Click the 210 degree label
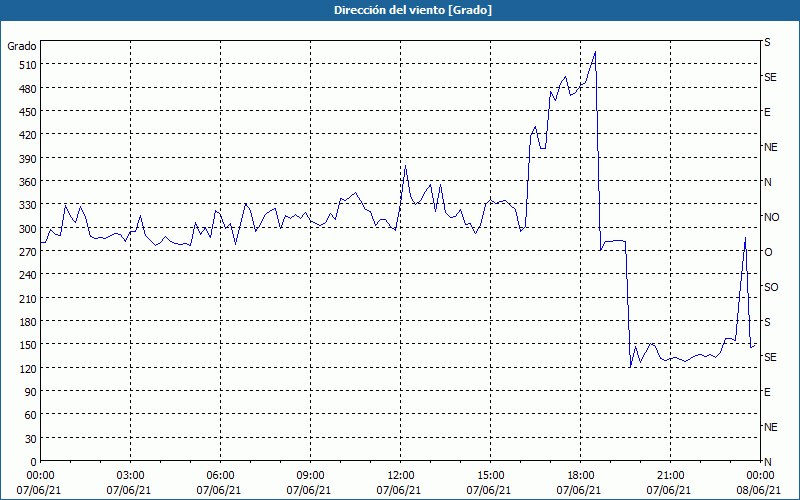The image size is (800, 500). (28, 298)
